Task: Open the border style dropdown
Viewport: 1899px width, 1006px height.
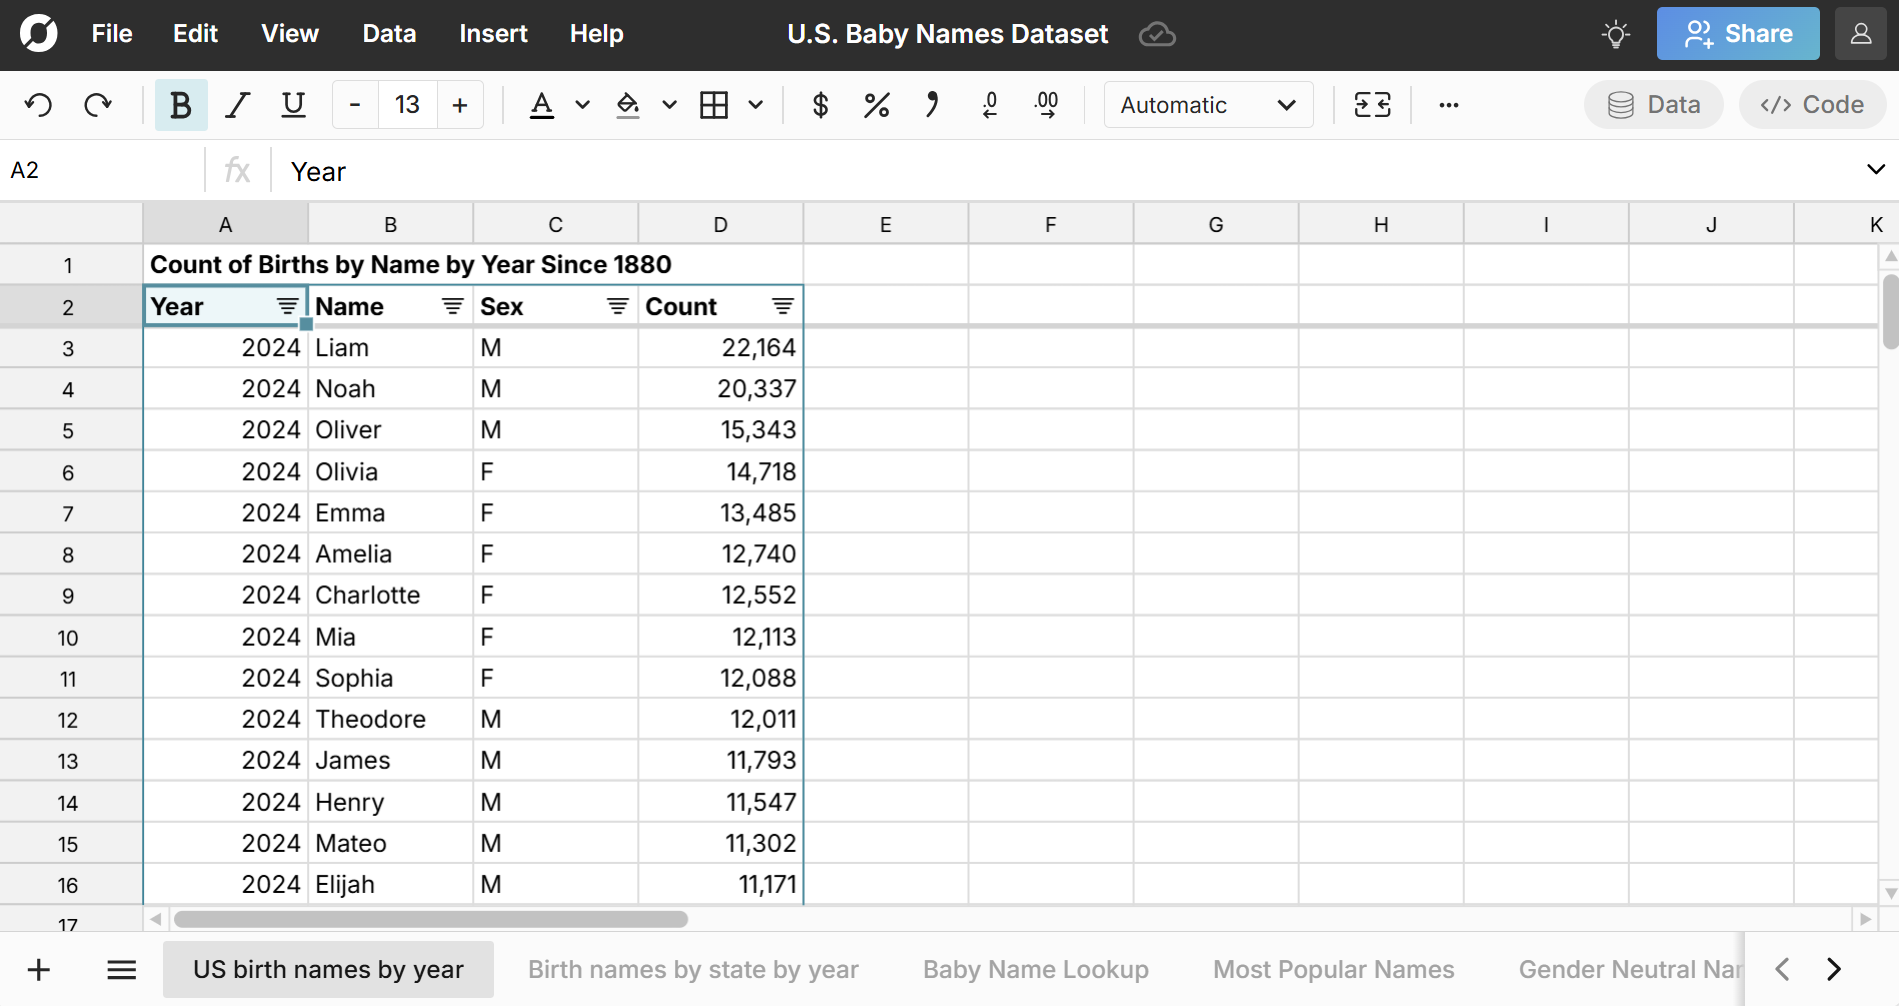Action: 756,104
